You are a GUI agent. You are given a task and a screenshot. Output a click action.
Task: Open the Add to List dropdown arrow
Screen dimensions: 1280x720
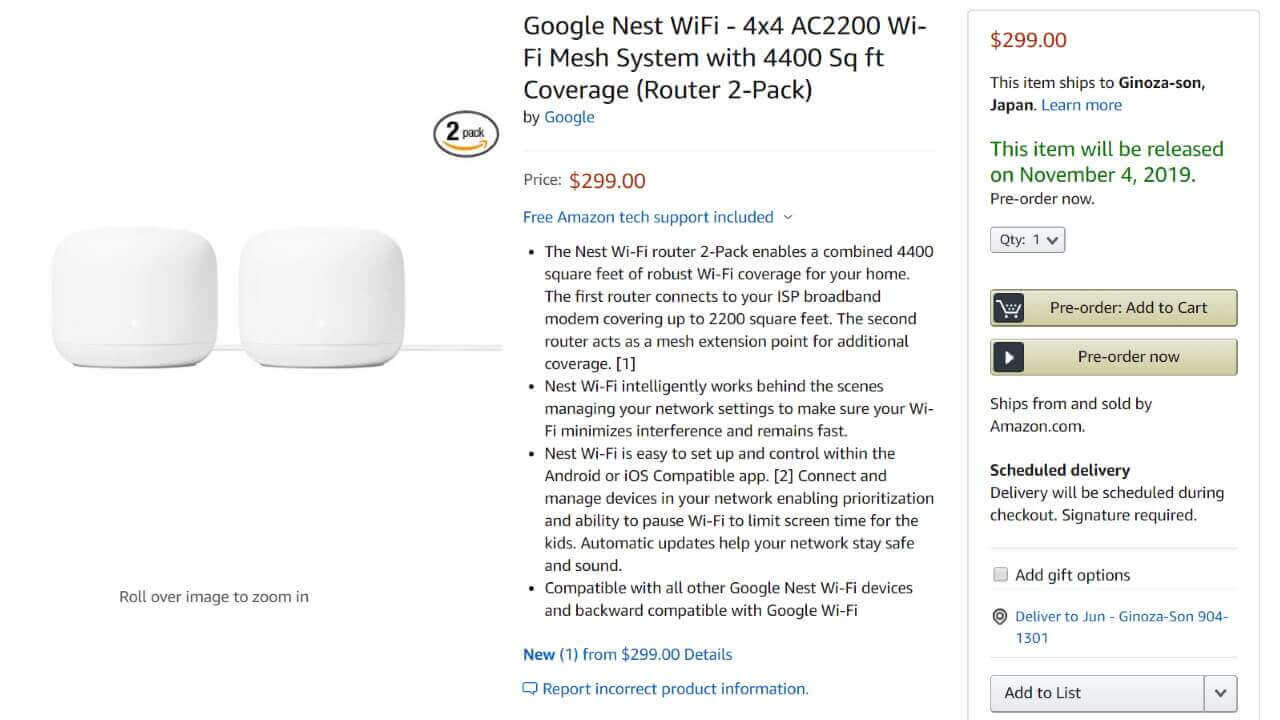click(x=1220, y=693)
